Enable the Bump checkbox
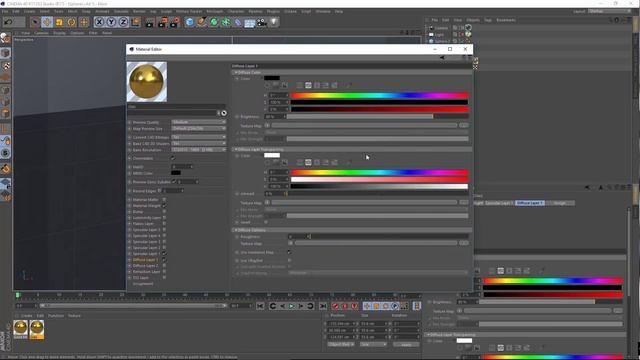 coord(164,212)
